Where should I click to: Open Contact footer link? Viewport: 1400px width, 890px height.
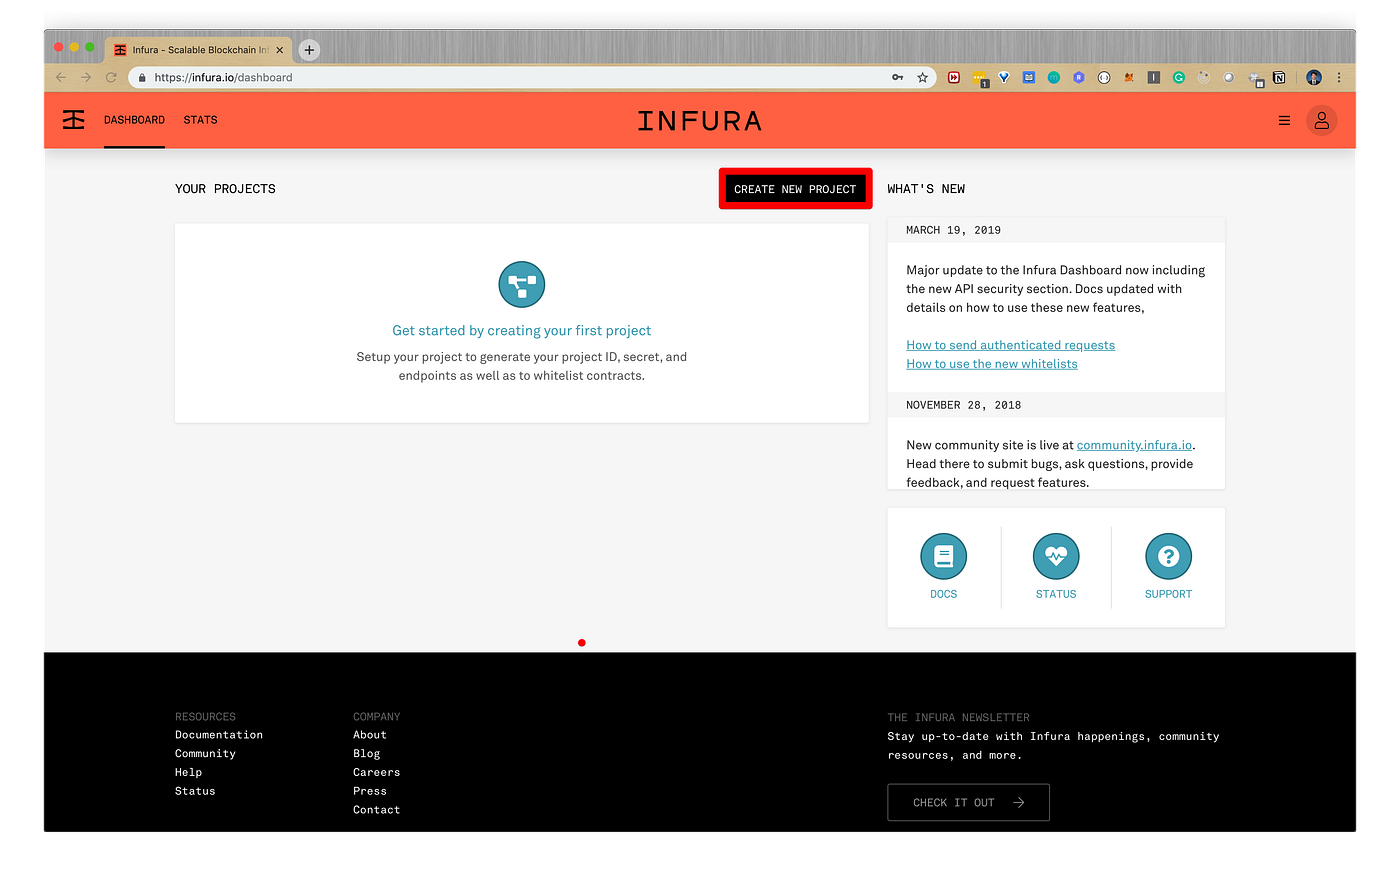click(376, 810)
